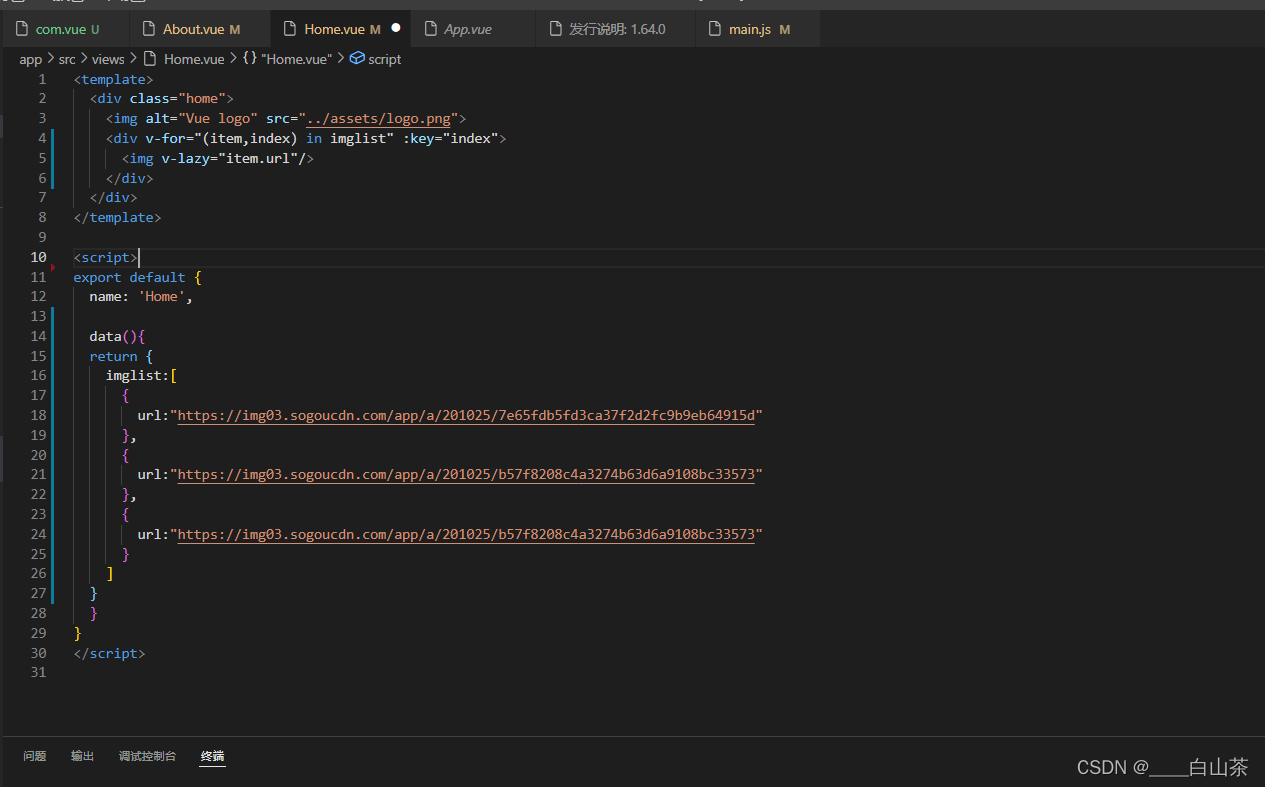
Task: Click the <div class="home"> line
Action: point(162,99)
